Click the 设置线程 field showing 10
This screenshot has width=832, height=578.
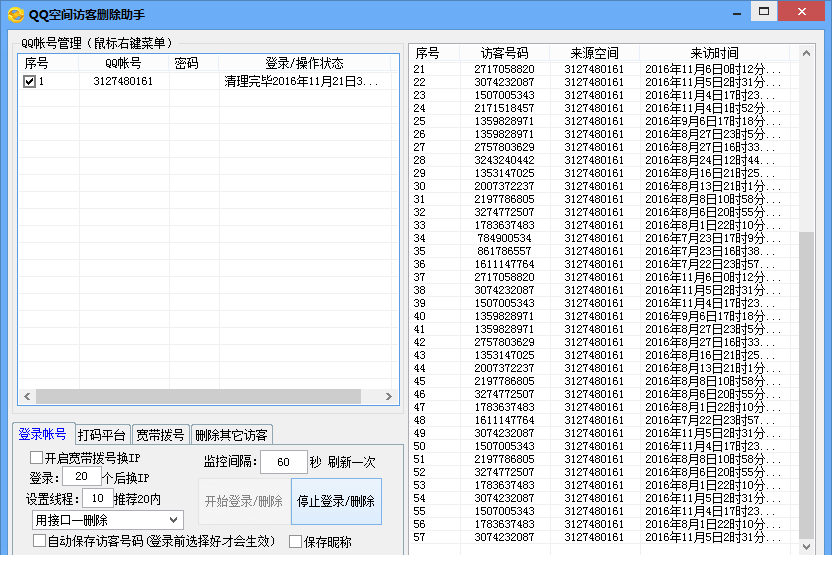[97, 498]
